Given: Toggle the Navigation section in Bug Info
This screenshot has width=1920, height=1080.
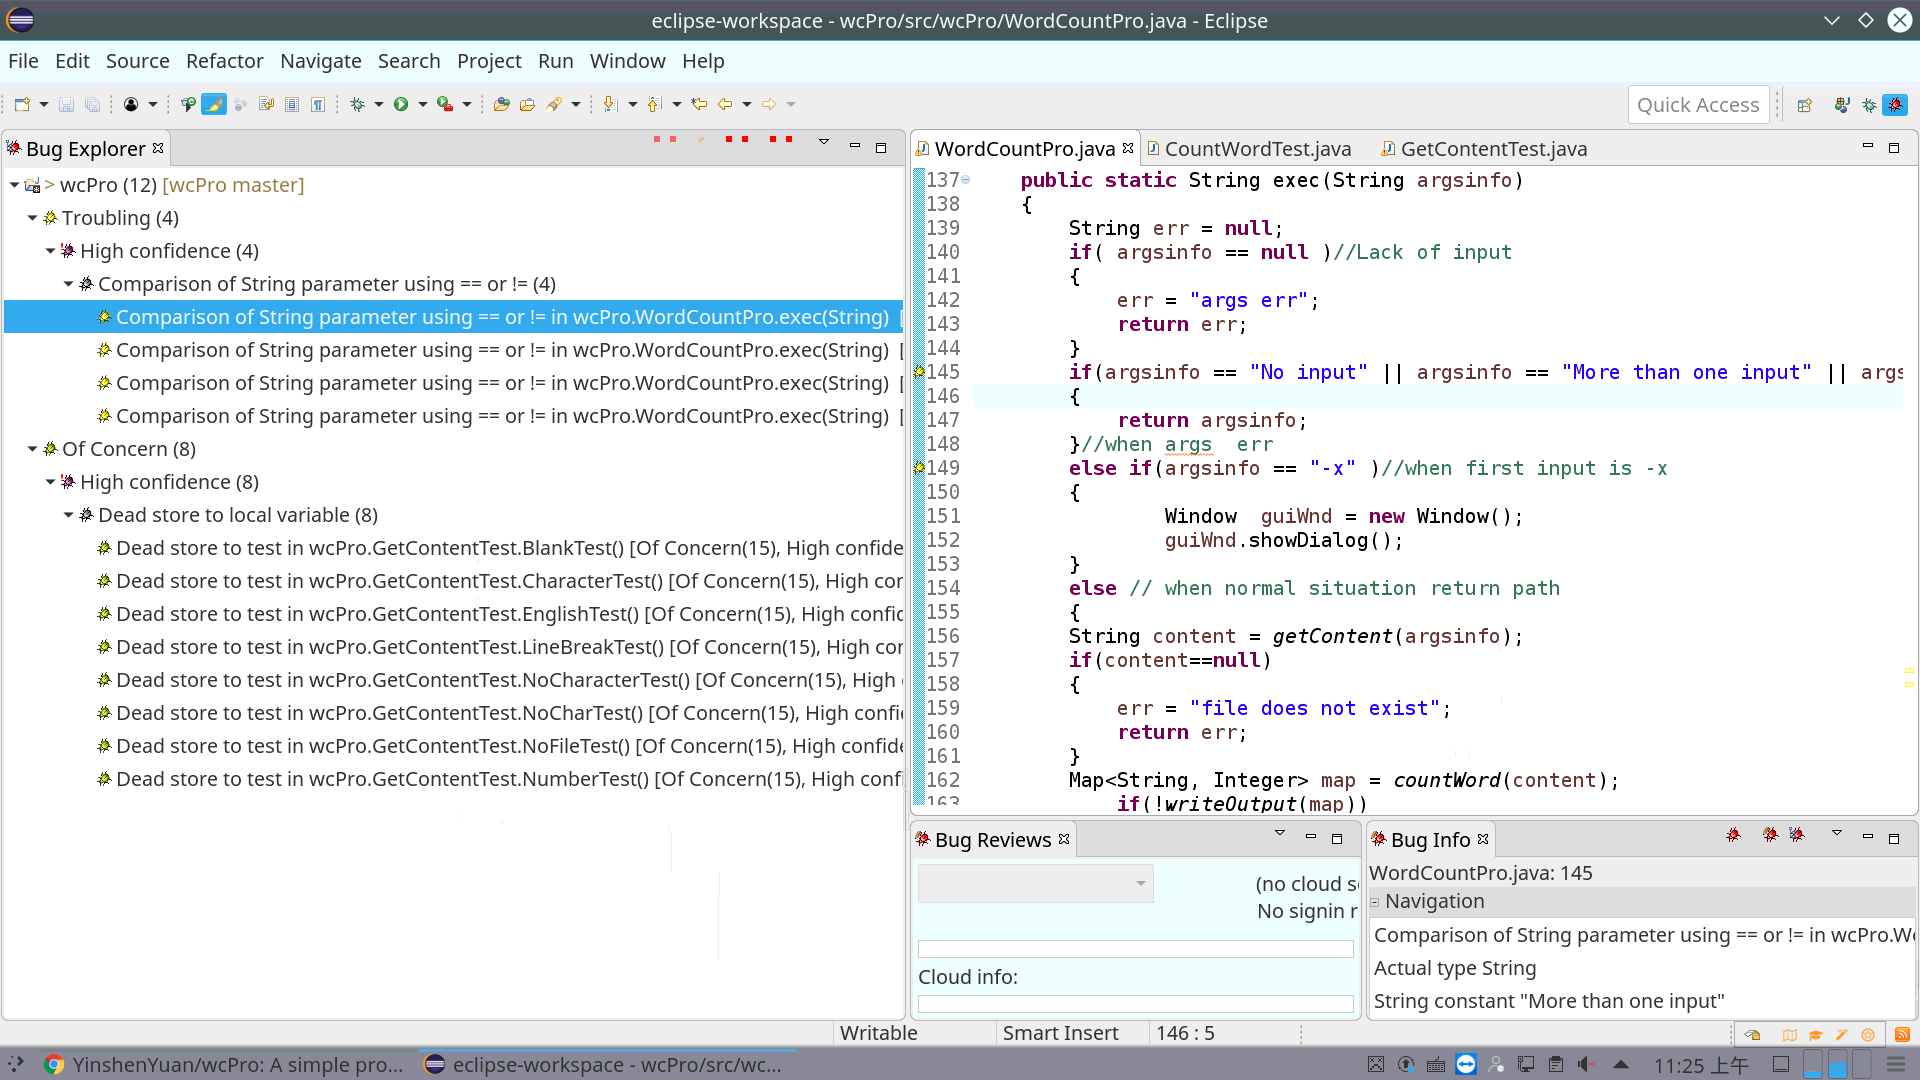Looking at the screenshot, I should point(1375,902).
